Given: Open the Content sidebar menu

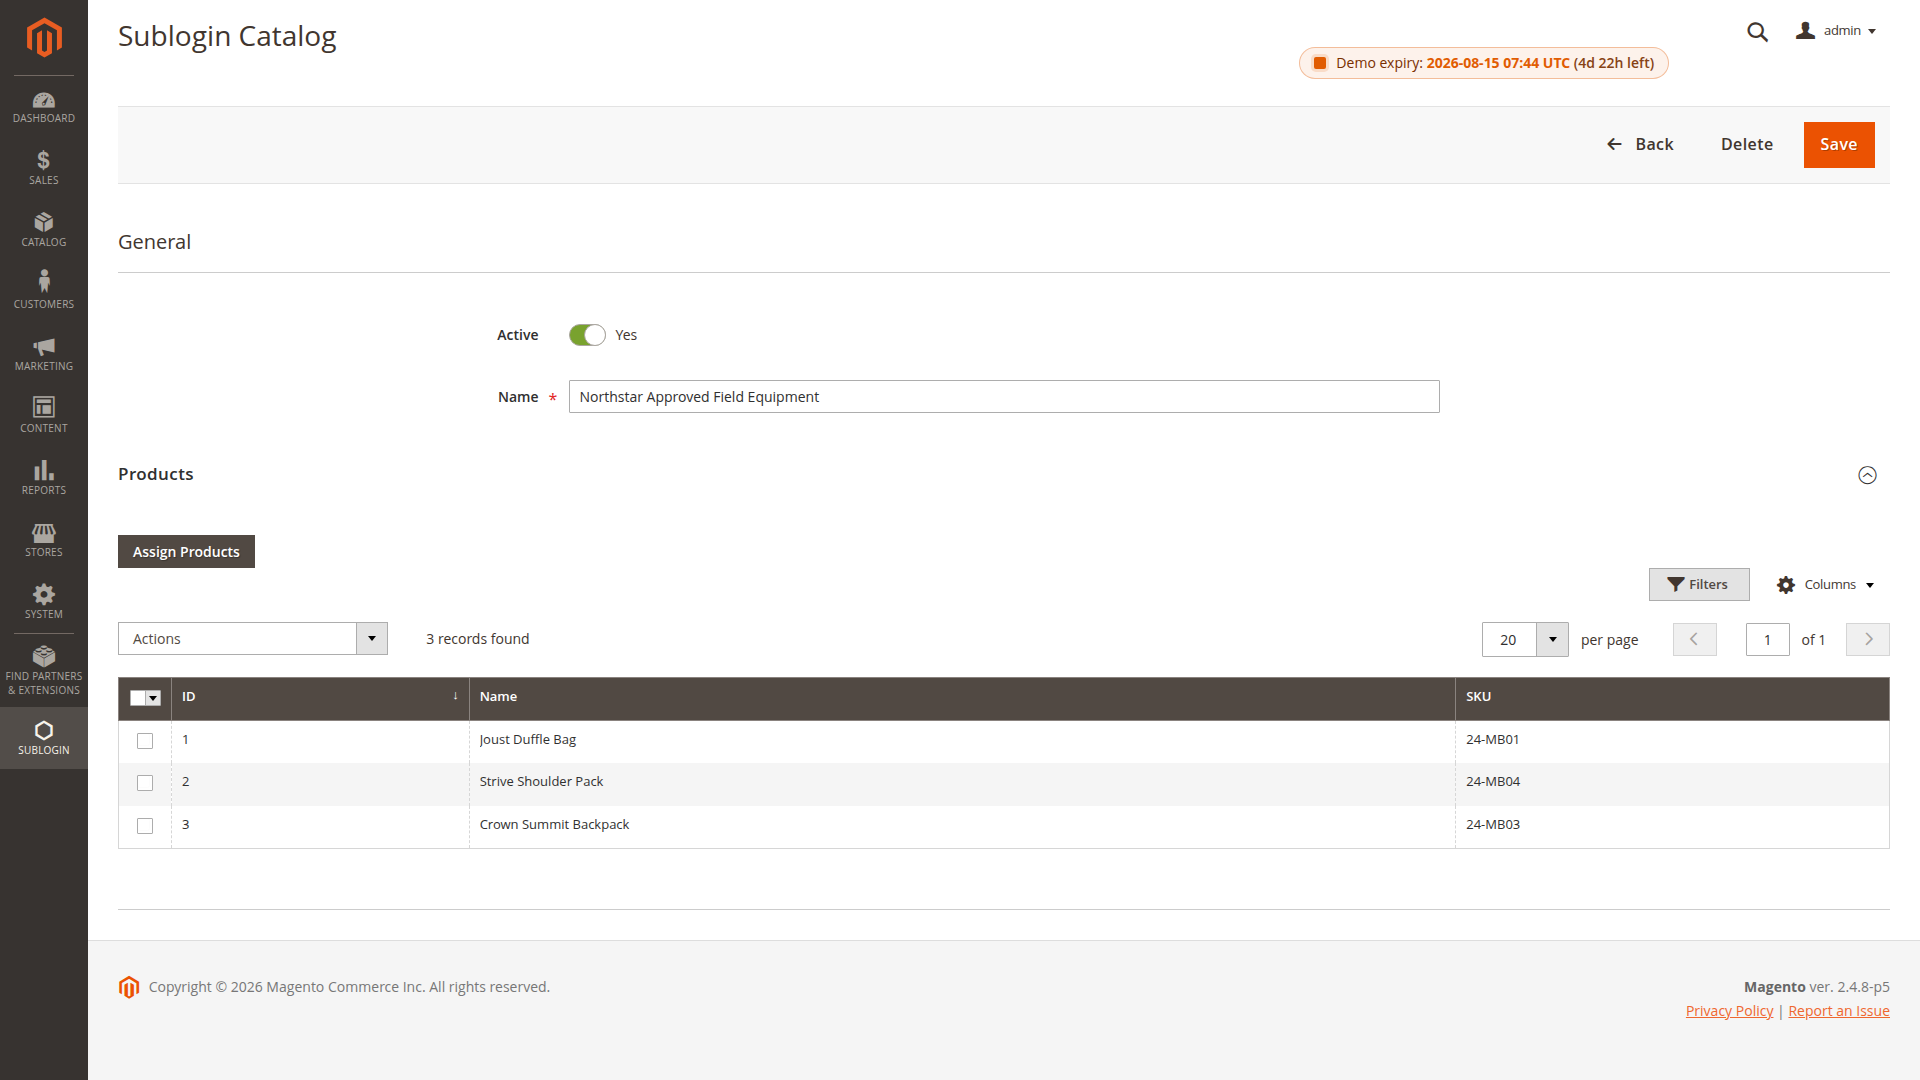Looking at the screenshot, I should tap(44, 416).
